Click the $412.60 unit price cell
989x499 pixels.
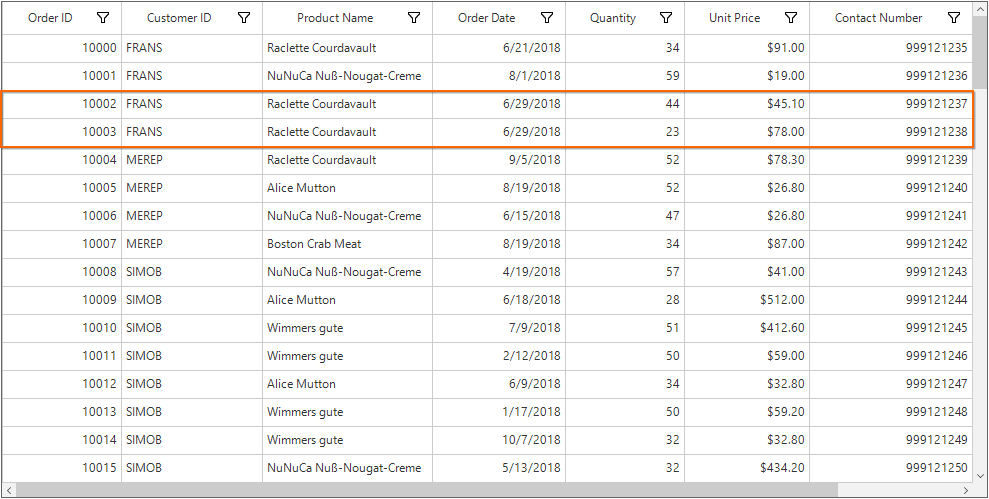point(747,328)
